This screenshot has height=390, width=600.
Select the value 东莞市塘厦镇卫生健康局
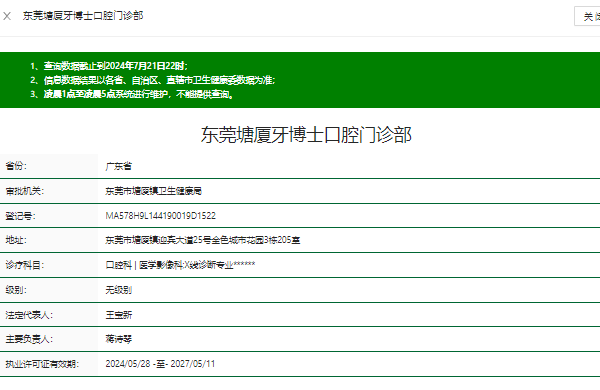tap(153, 191)
